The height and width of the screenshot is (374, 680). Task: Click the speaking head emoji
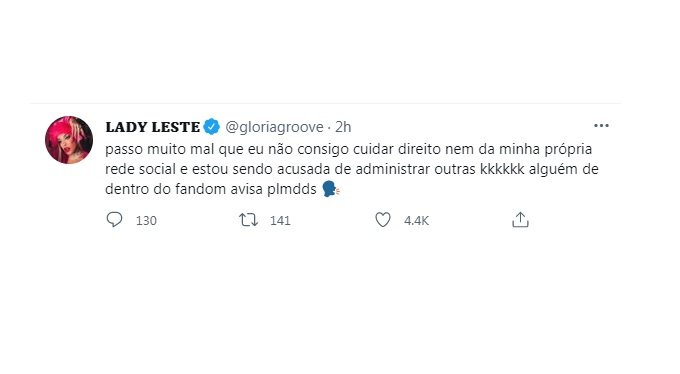331,189
